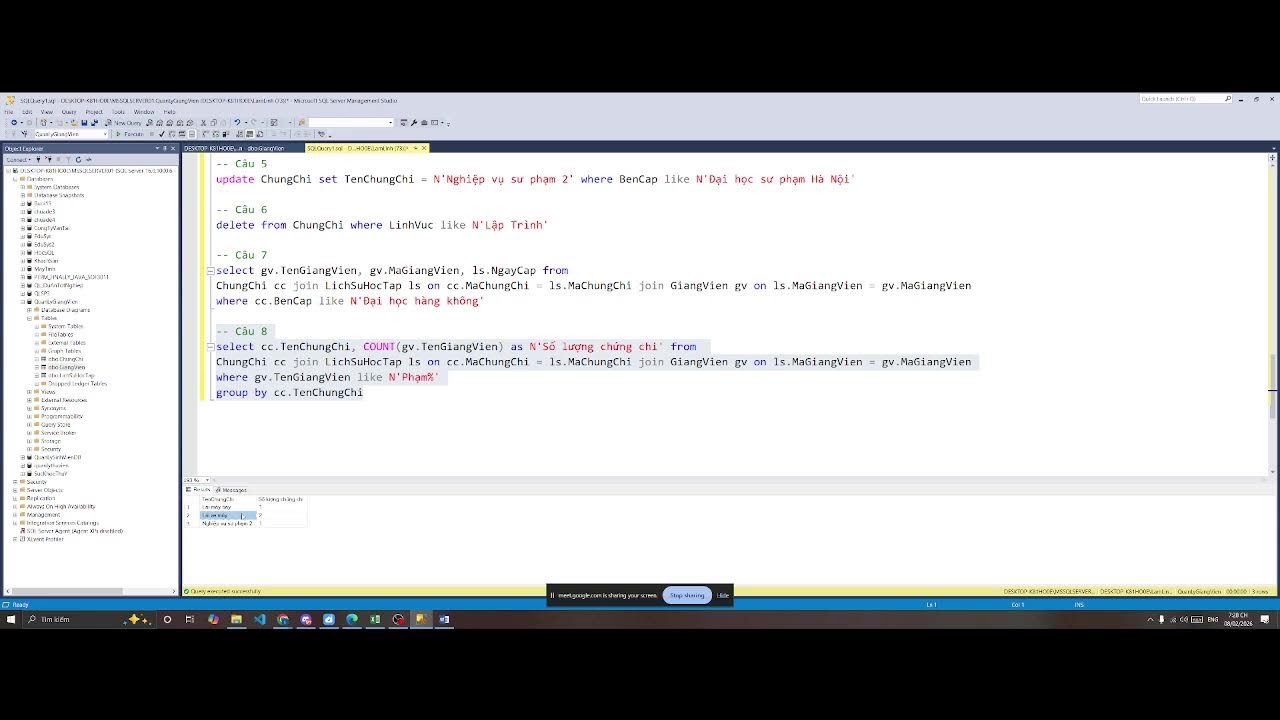Viewport: 1280px width, 720px height.
Task: Switch to the Messages tab in the results pane
Action: tap(231, 490)
